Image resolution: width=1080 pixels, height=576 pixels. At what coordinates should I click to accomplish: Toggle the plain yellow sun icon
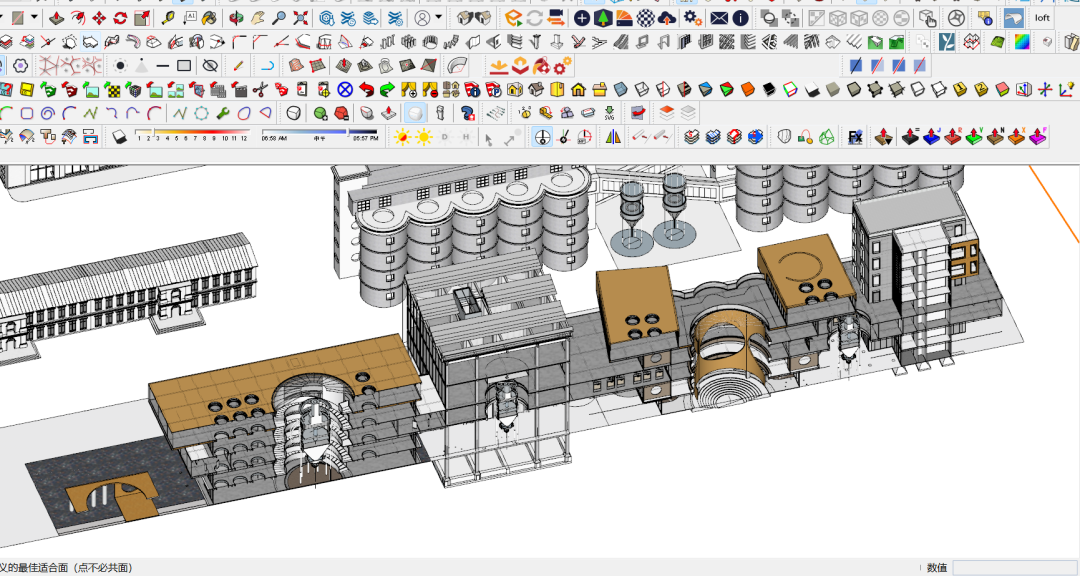(x=424, y=136)
